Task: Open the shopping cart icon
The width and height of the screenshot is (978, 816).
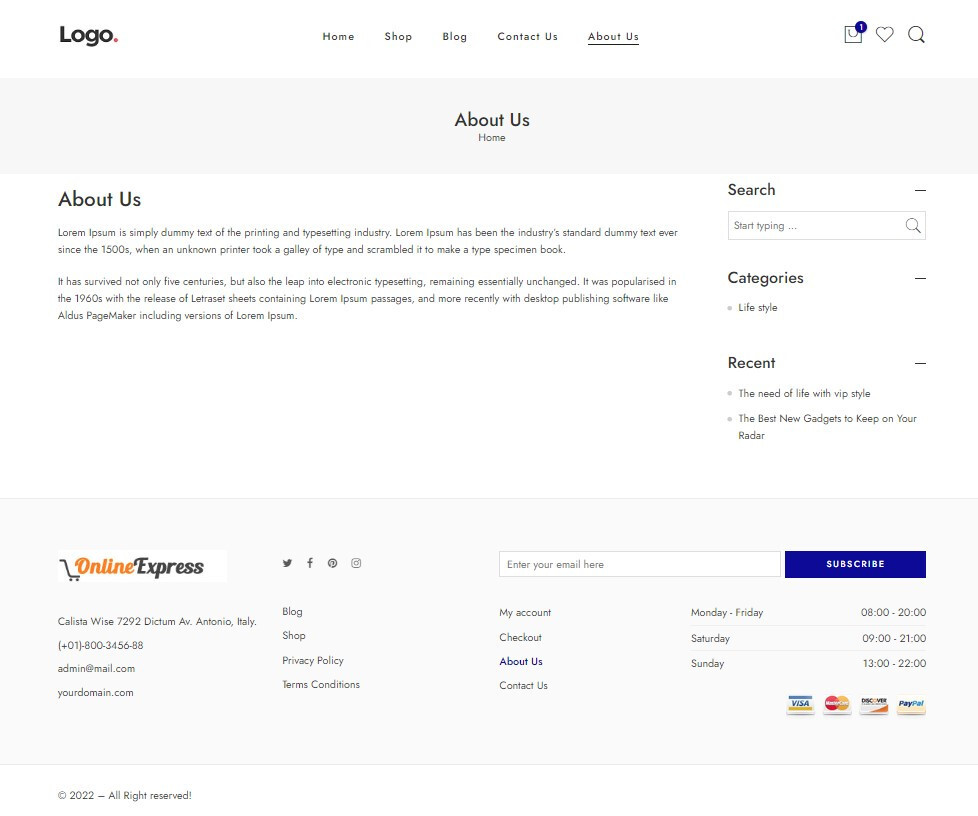Action: coord(853,34)
